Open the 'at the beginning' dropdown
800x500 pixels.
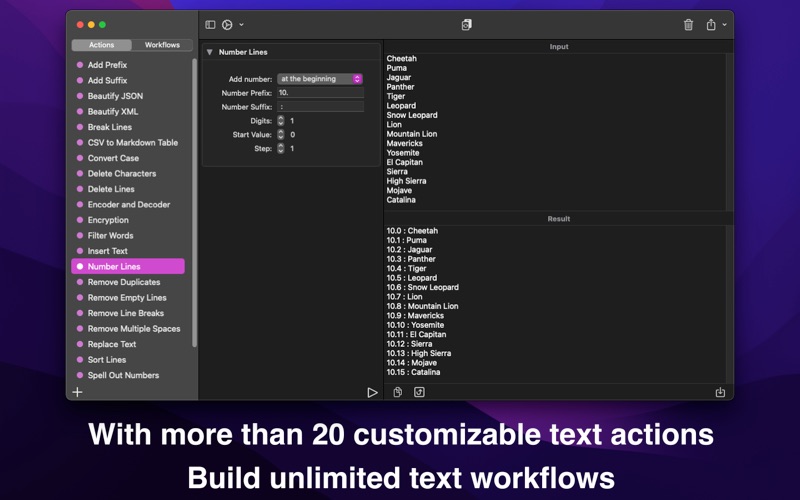coord(320,79)
